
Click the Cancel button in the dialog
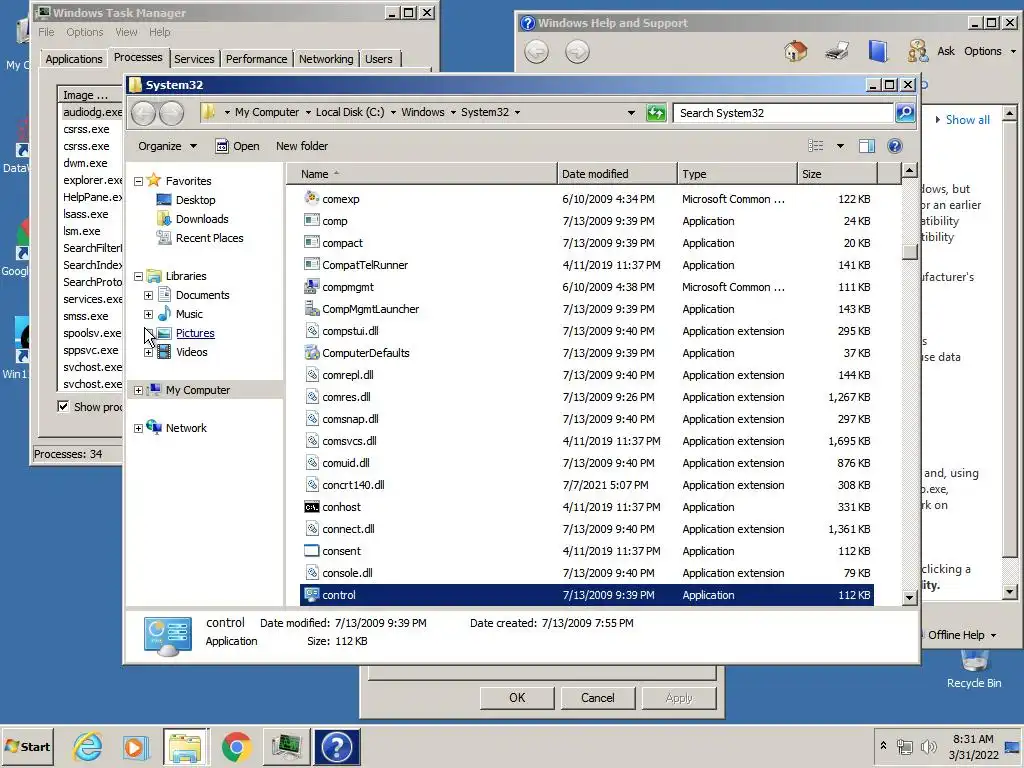(x=598, y=697)
